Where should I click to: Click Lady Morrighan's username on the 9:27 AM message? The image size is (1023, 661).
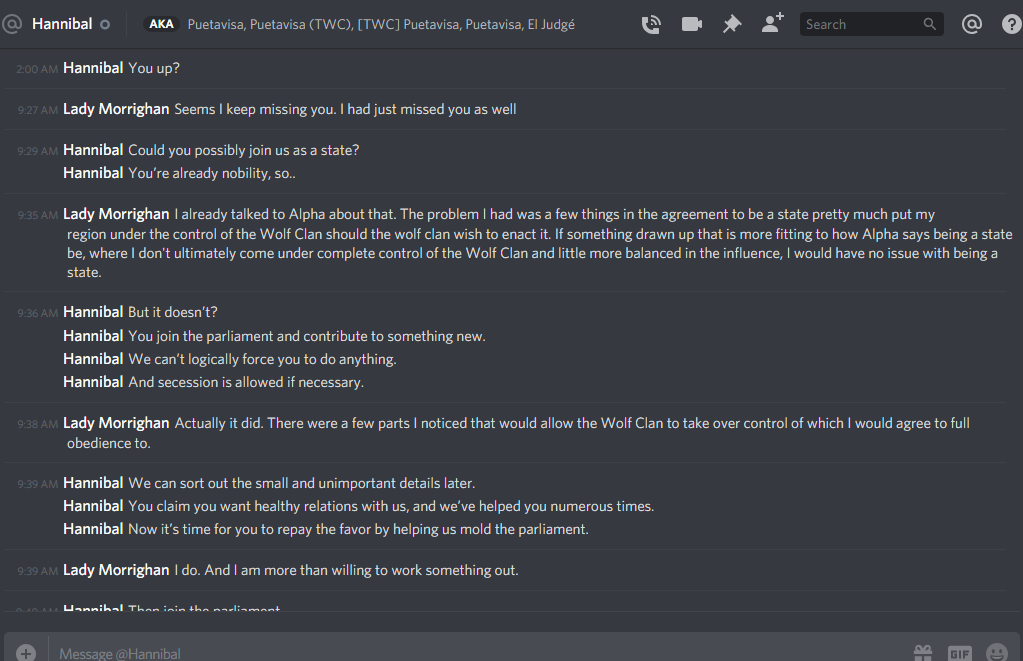[116, 109]
